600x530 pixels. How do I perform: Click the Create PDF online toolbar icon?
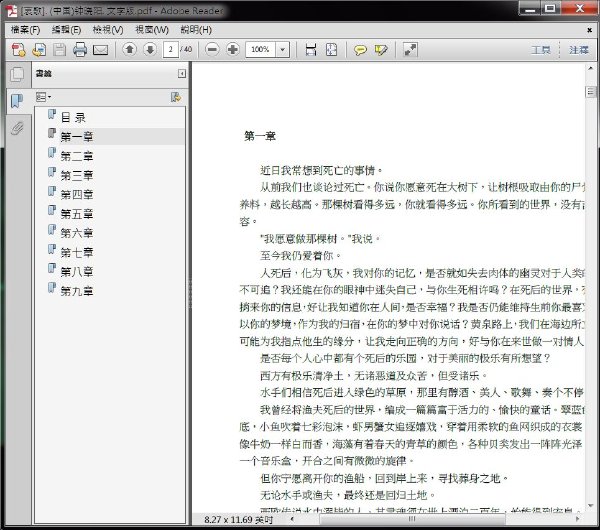coord(18,50)
